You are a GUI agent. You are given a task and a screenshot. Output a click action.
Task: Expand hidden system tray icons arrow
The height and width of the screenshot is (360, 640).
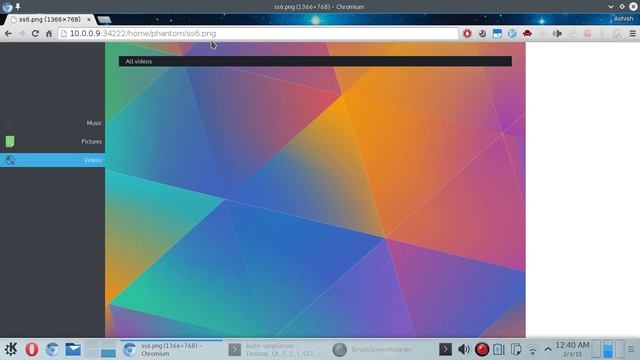[x=548, y=349]
